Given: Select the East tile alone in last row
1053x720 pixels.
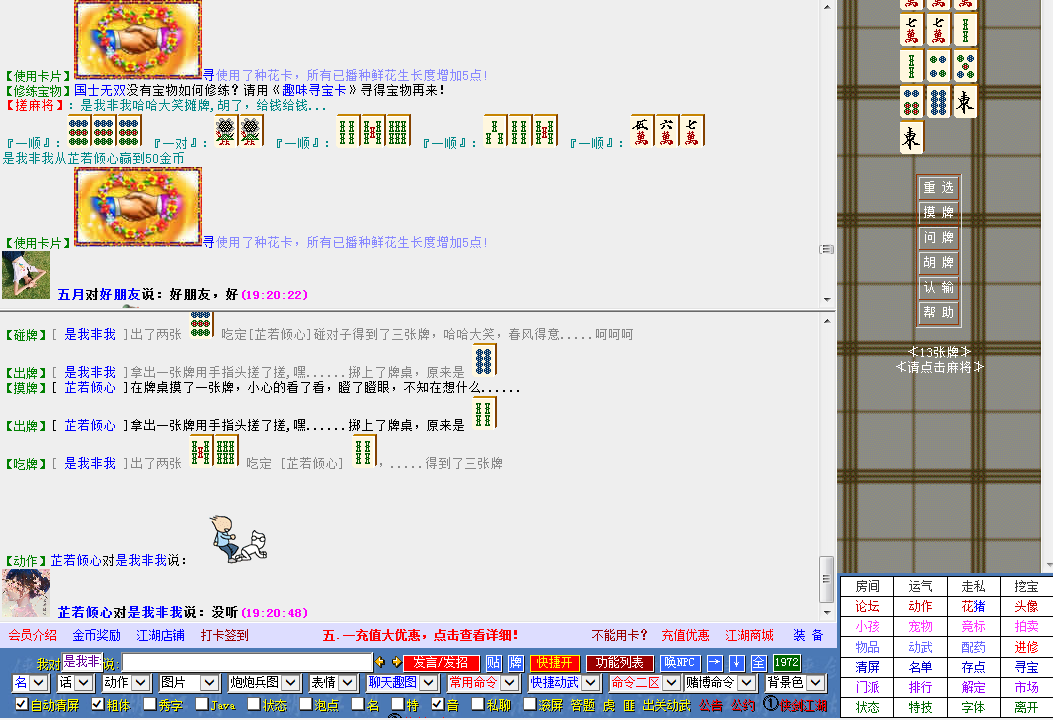Looking at the screenshot, I should click(x=911, y=137).
